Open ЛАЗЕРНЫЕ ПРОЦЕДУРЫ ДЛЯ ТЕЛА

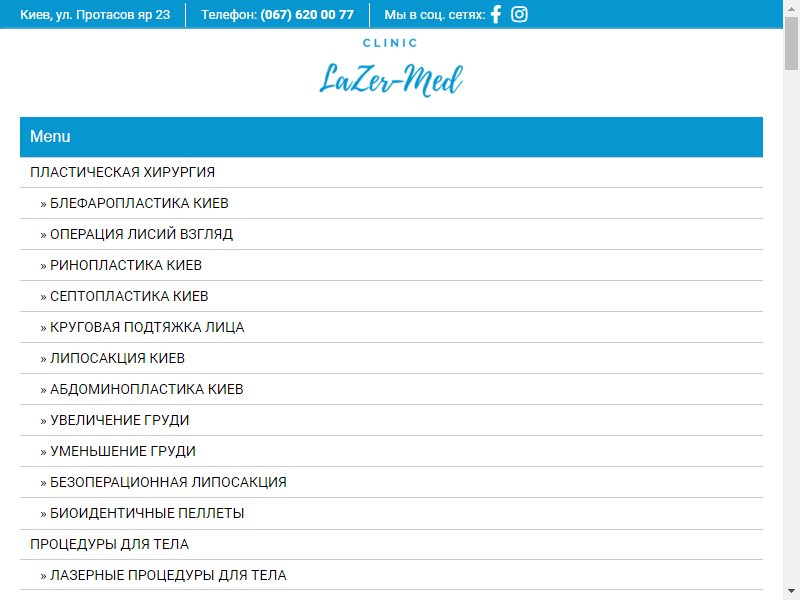coord(391,575)
